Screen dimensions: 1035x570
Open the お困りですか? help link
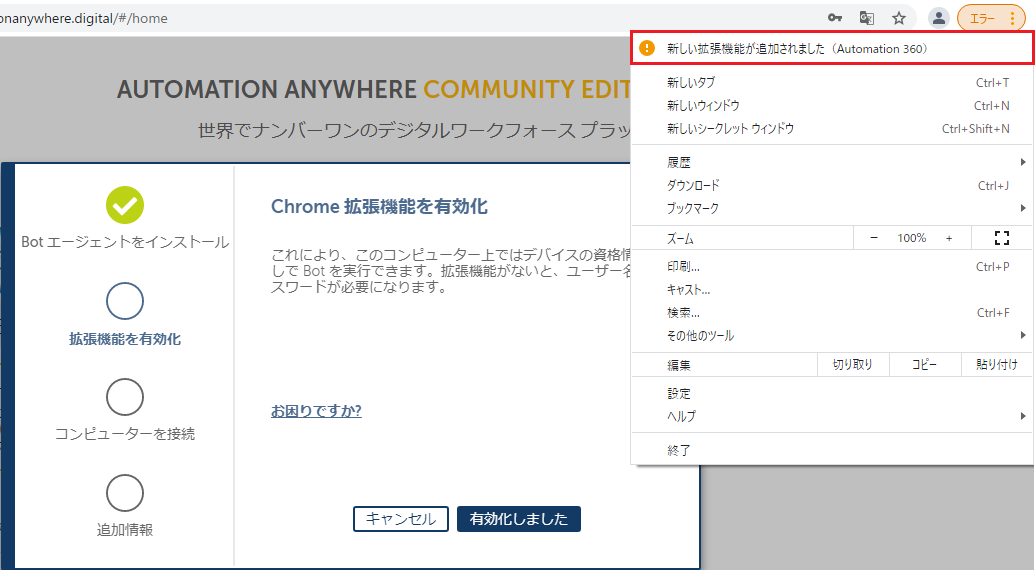click(316, 411)
